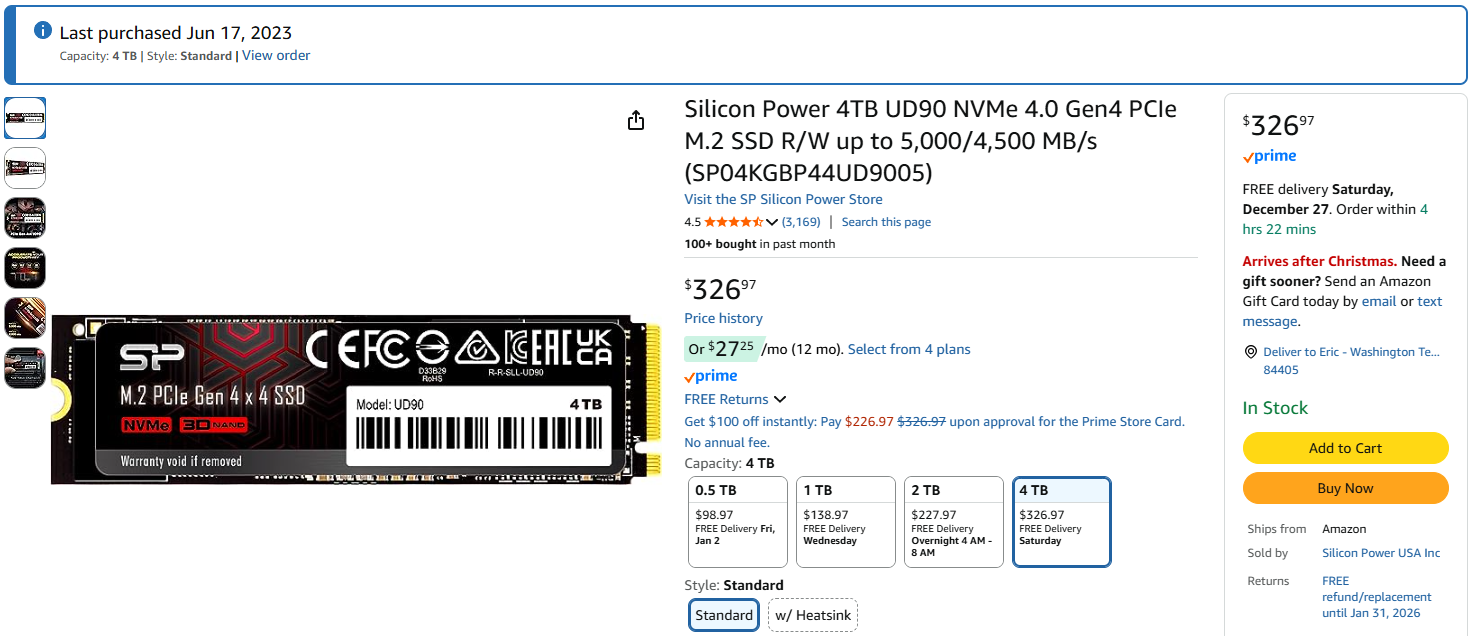Viewport: 1471px width, 636px height.
Task: Select the first product image thumbnail
Action: (x=25, y=118)
